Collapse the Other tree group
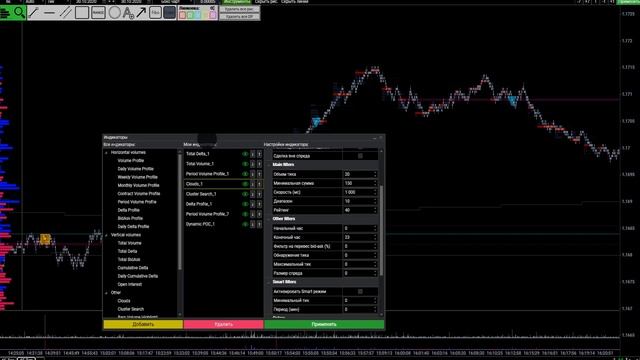Image resolution: width=640 pixels, height=360 pixels. coord(107,293)
